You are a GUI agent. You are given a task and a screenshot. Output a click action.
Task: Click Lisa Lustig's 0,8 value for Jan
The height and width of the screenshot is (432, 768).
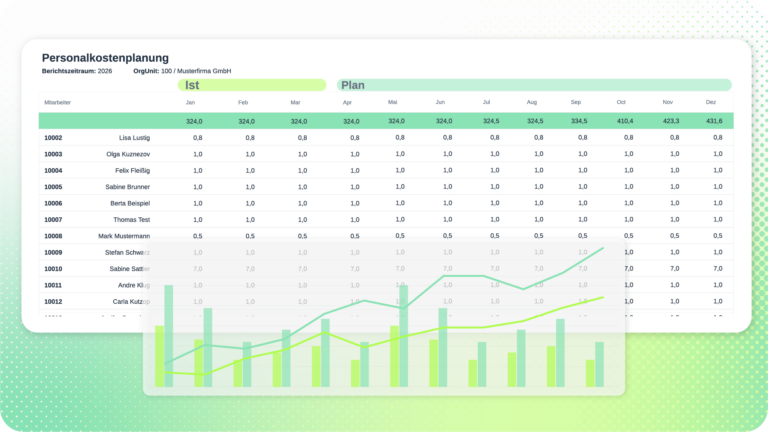pos(197,137)
